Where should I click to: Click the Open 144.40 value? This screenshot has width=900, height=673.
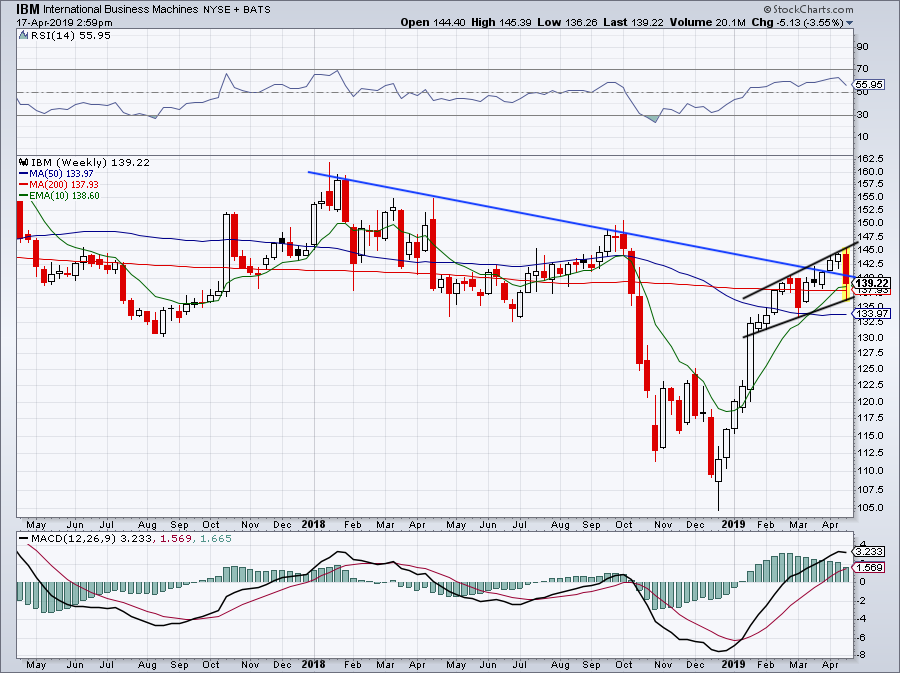433,22
